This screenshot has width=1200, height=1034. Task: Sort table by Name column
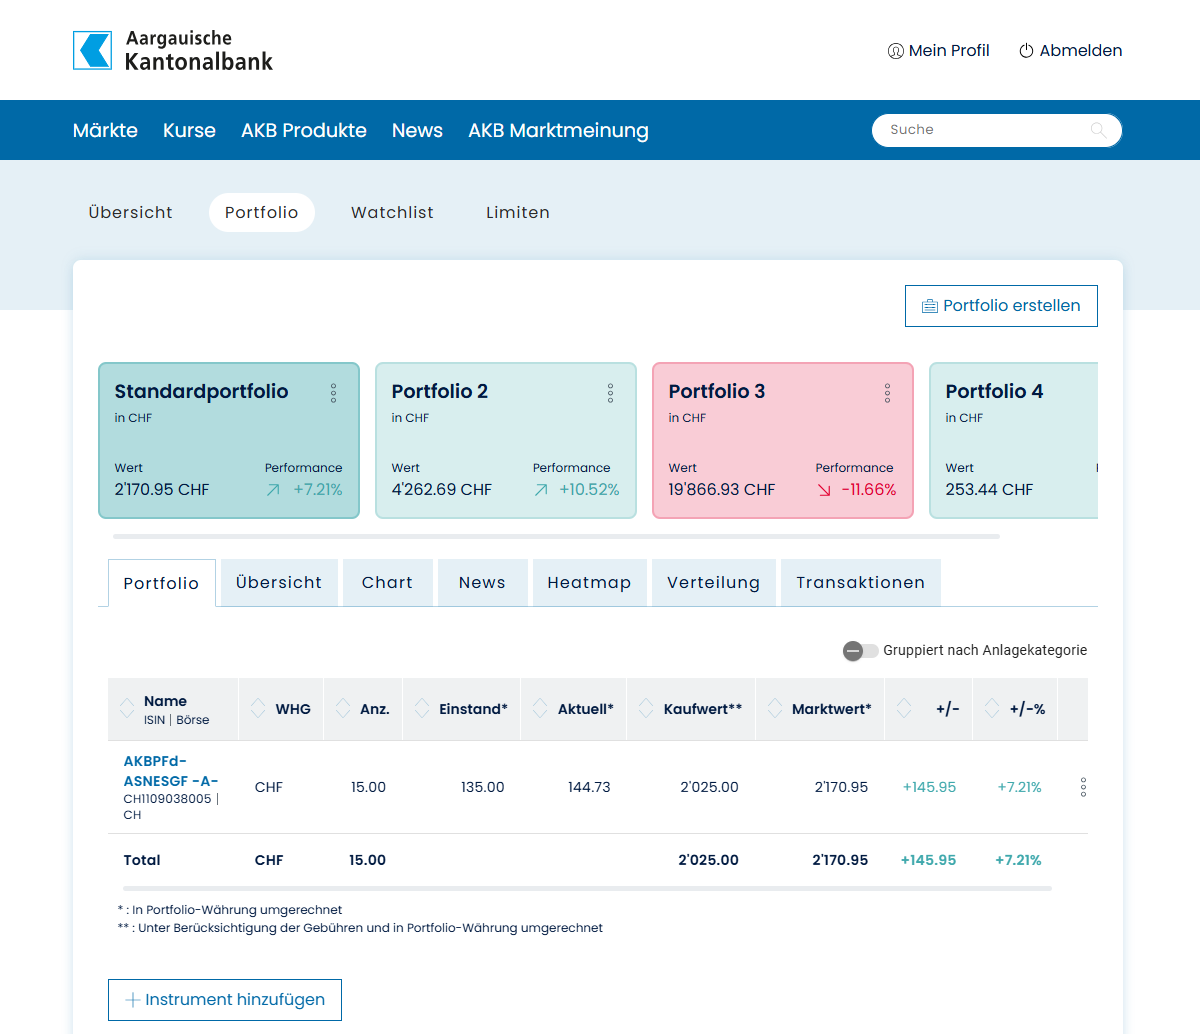(173, 709)
